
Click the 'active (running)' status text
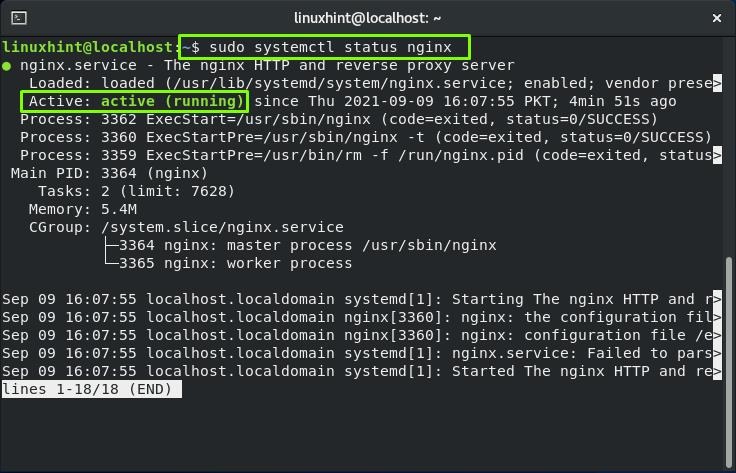[x=172, y=101]
